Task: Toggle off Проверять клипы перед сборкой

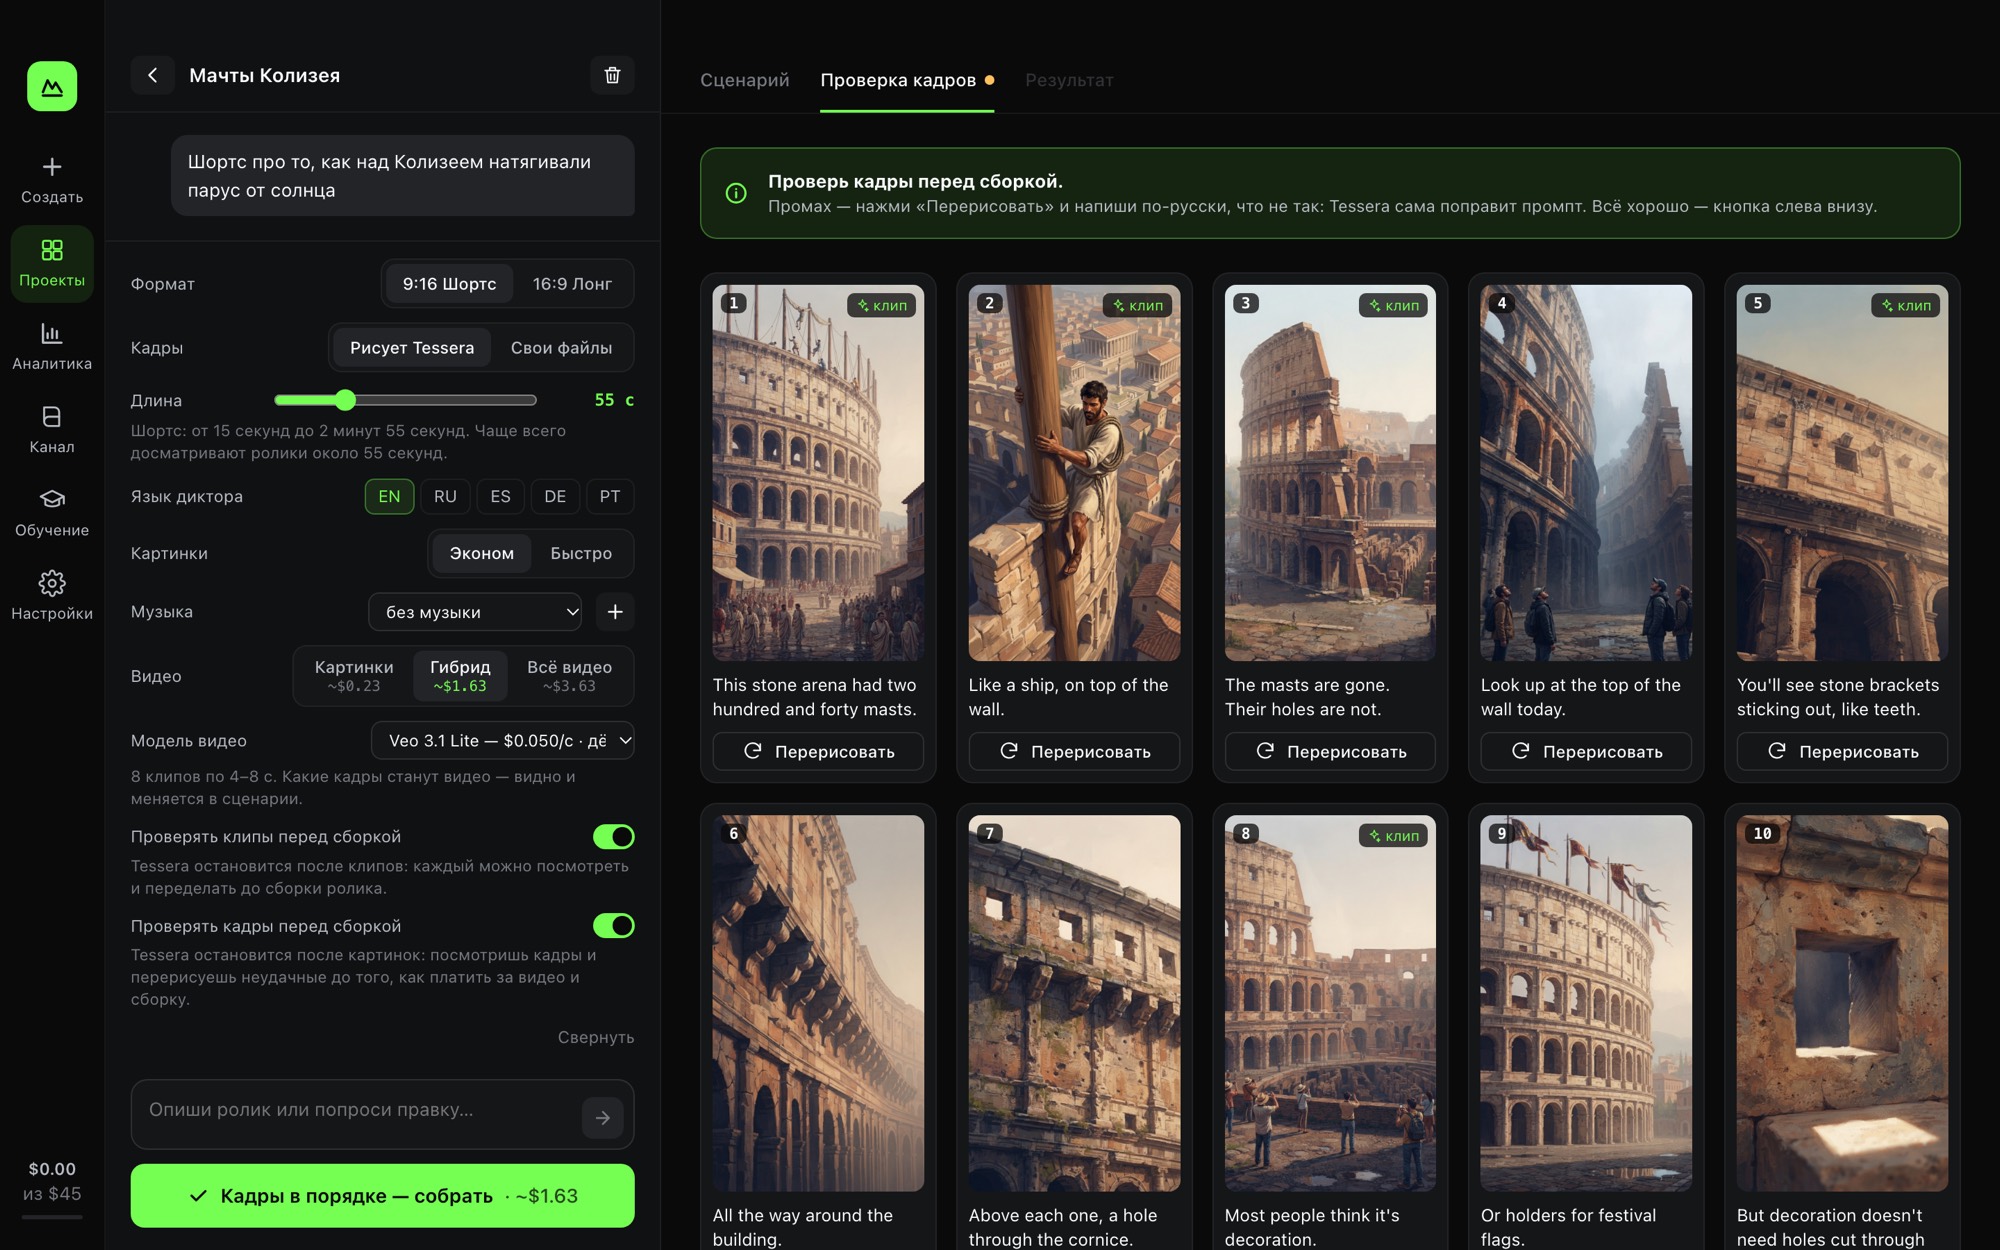Action: click(614, 837)
